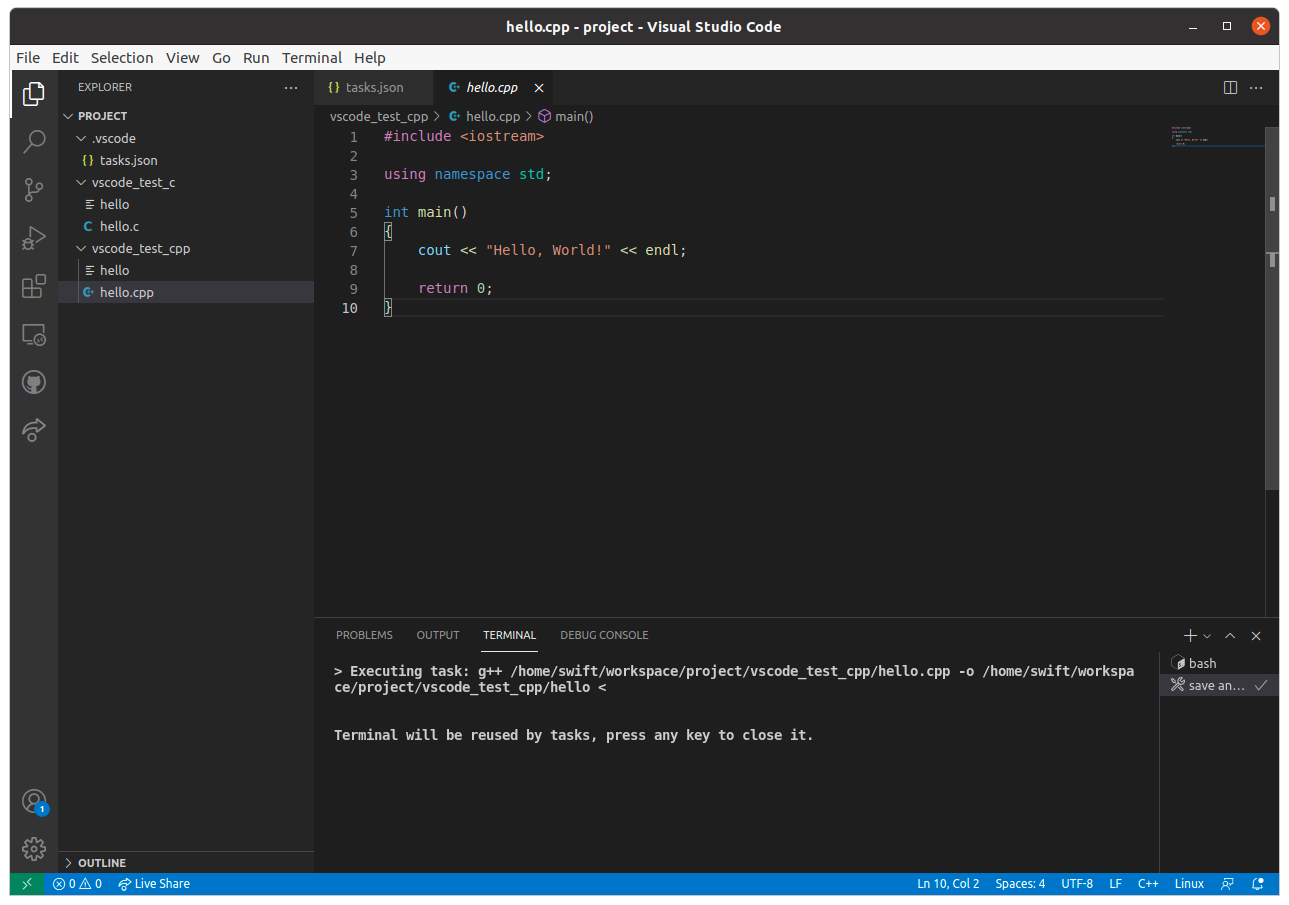Open the Edit menu
This screenshot has width=1289, height=905.
[x=65, y=58]
